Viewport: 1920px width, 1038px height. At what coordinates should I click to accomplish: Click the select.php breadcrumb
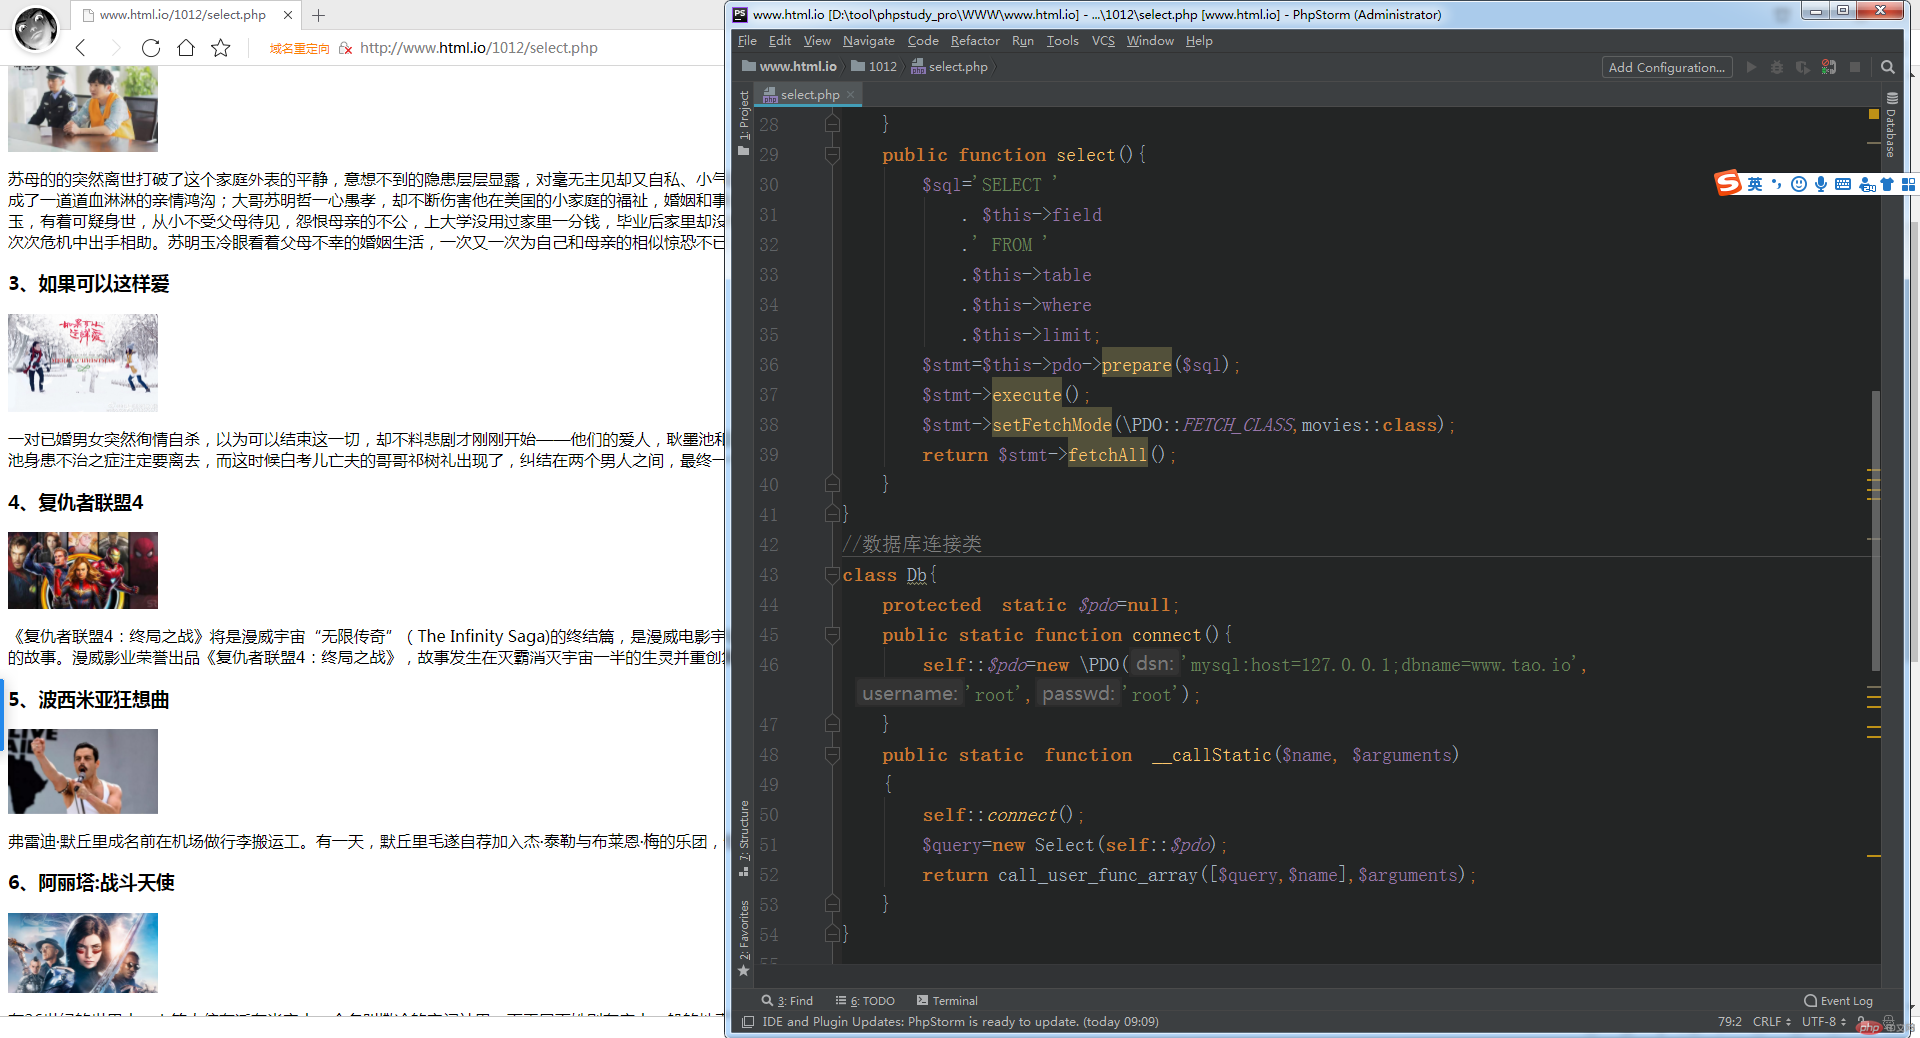coord(949,67)
